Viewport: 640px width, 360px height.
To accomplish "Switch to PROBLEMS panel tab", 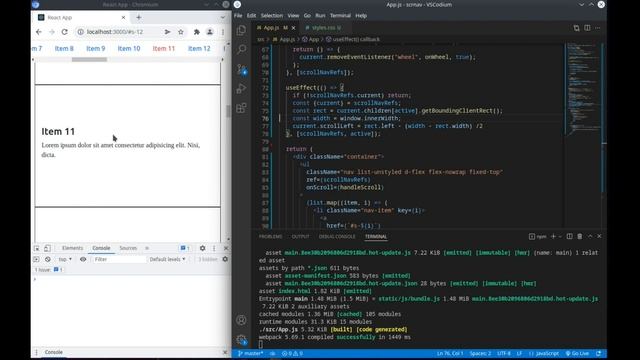I will pos(270,237).
